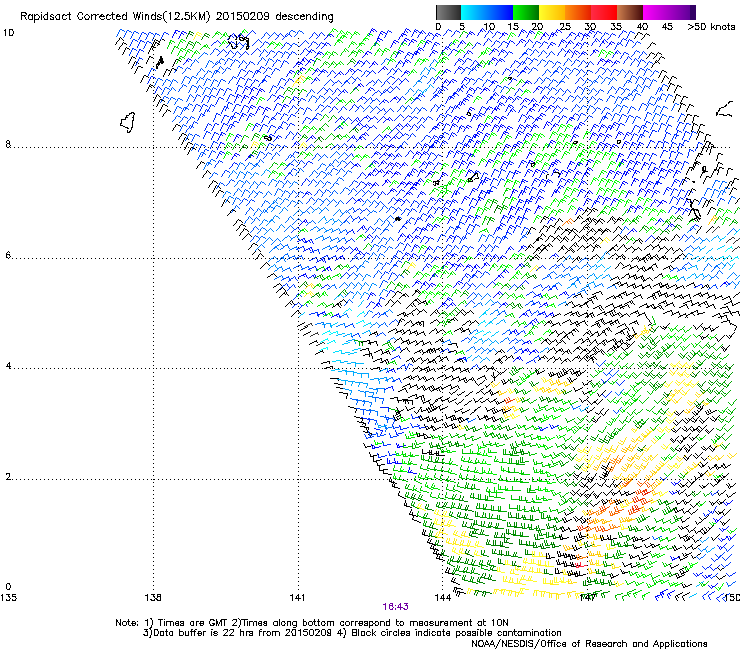Click the legend label '35'
The image size is (740, 650).
click(616, 27)
